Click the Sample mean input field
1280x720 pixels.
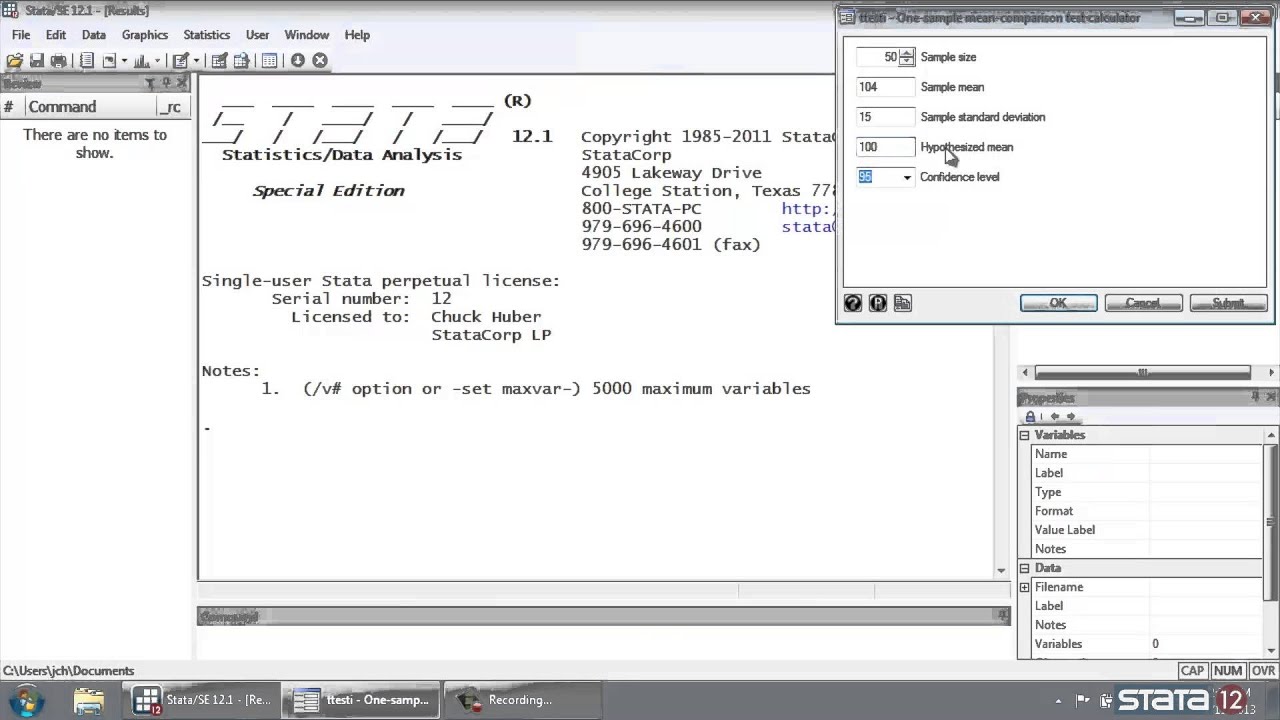[x=885, y=88]
